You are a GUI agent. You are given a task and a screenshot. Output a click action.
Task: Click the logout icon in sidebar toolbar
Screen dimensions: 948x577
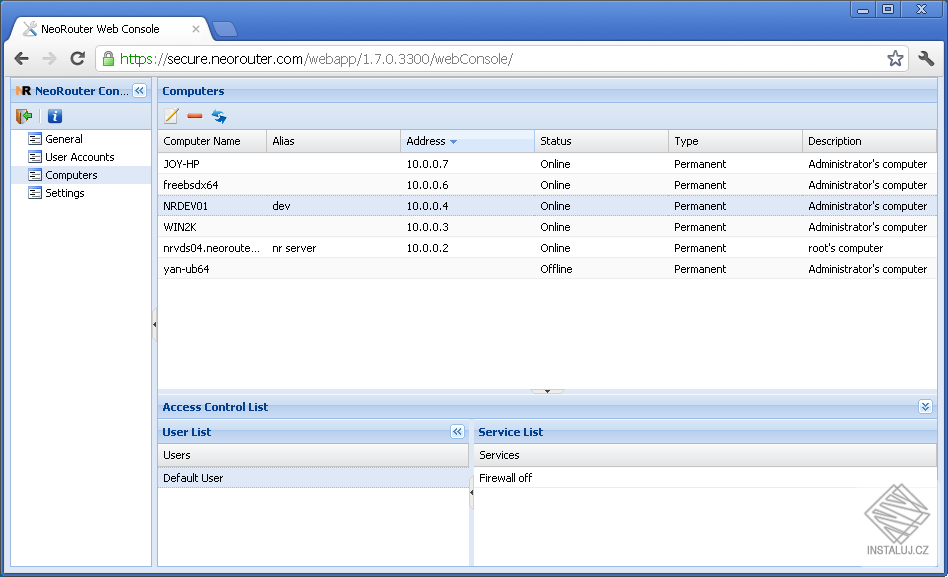(24, 116)
